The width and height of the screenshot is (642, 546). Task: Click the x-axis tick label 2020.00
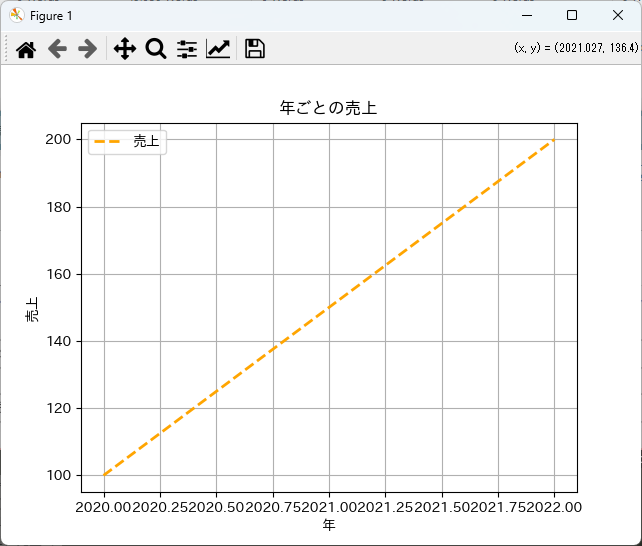point(103,507)
